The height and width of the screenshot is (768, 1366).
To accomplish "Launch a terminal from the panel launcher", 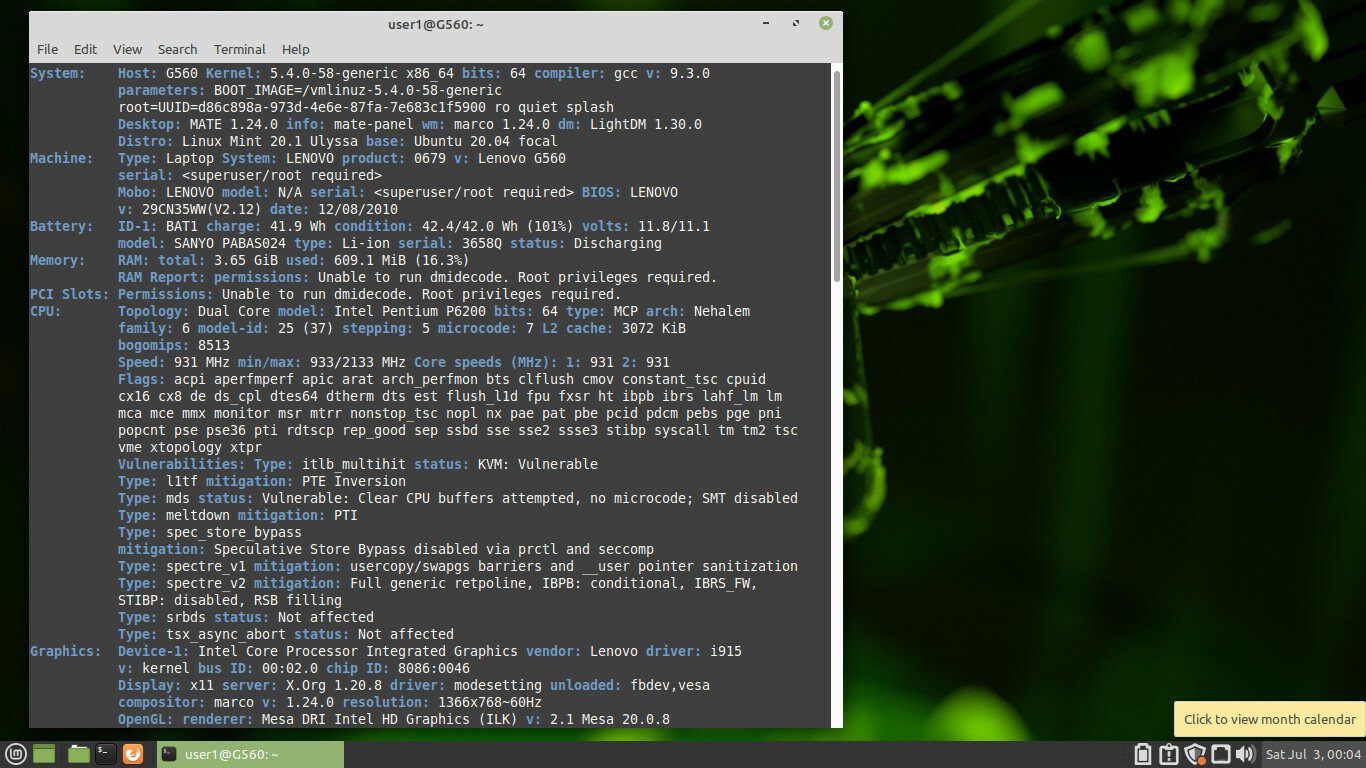I will [x=105, y=754].
